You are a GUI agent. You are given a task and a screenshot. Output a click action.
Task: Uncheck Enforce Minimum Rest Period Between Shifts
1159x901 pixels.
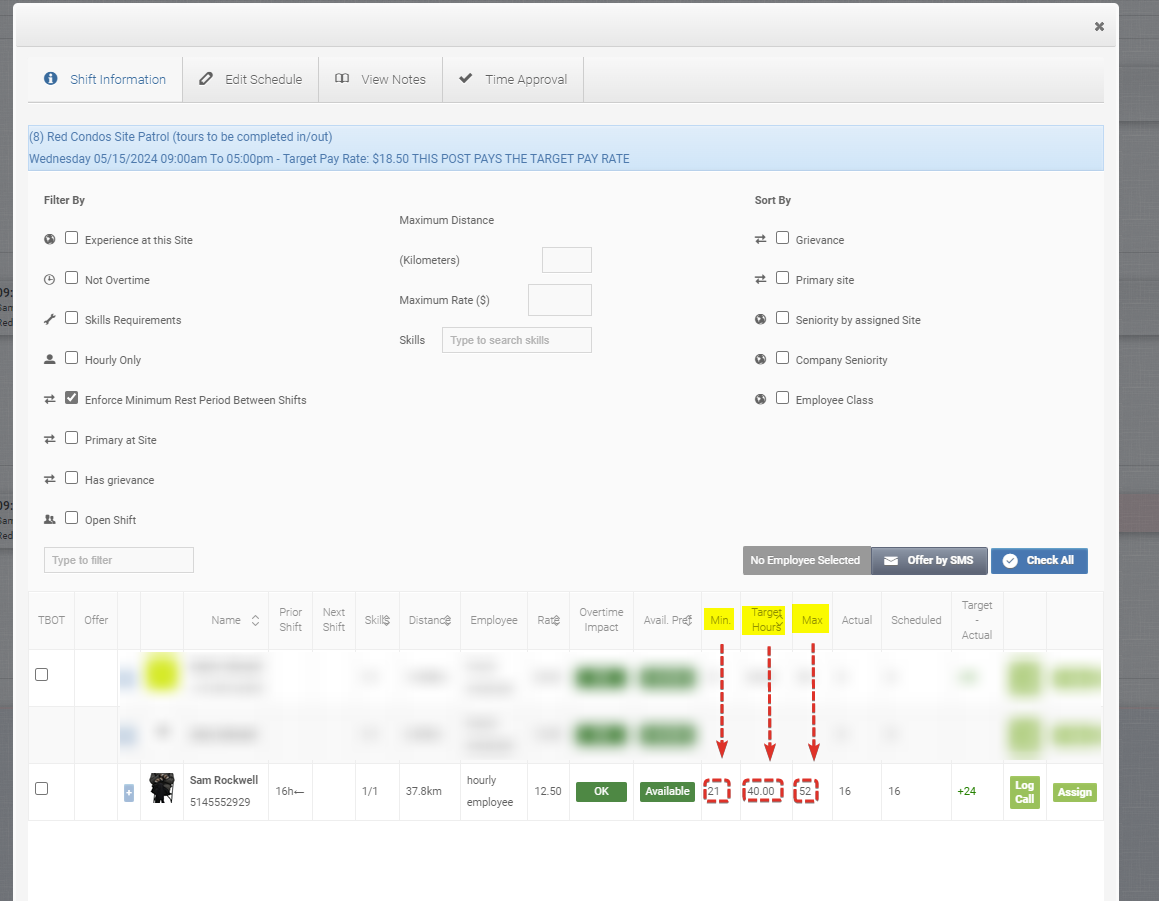point(71,397)
